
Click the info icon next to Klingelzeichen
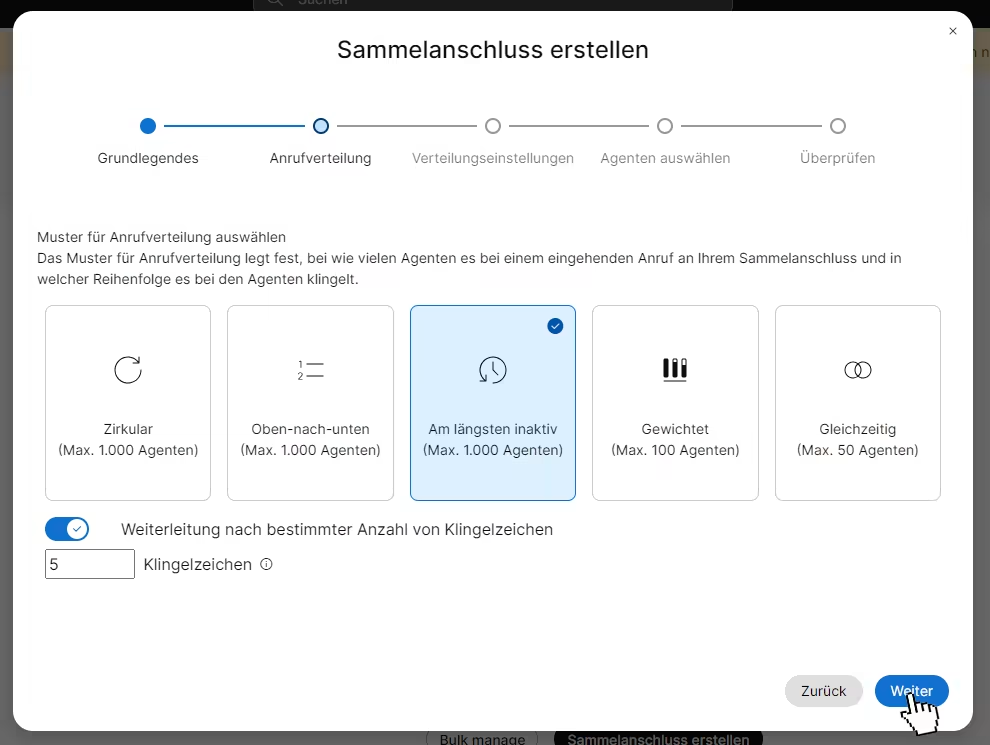pos(266,564)
